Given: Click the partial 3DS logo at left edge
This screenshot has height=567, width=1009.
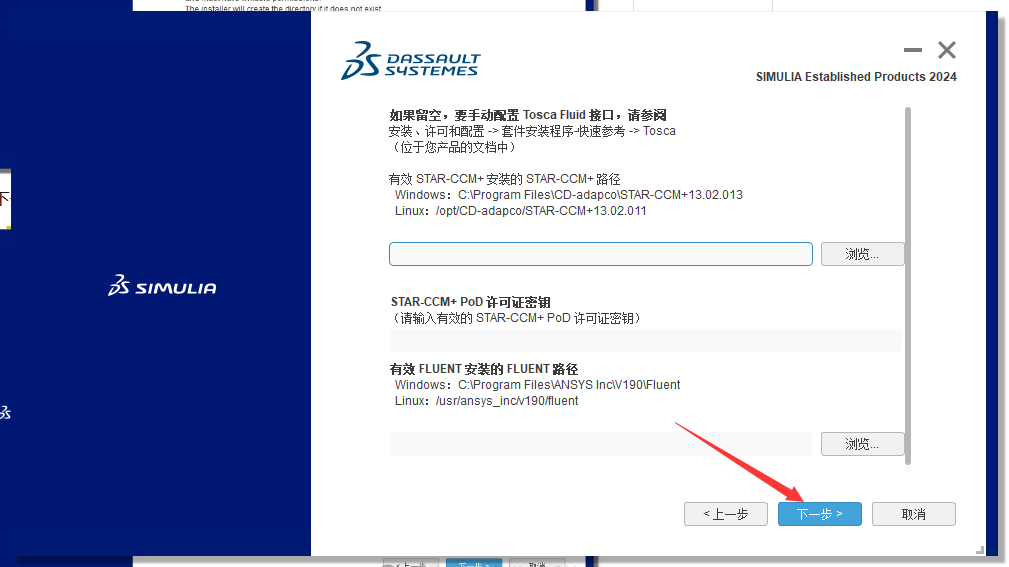Looking at the screenshot, I should click(x=5, y=412).
